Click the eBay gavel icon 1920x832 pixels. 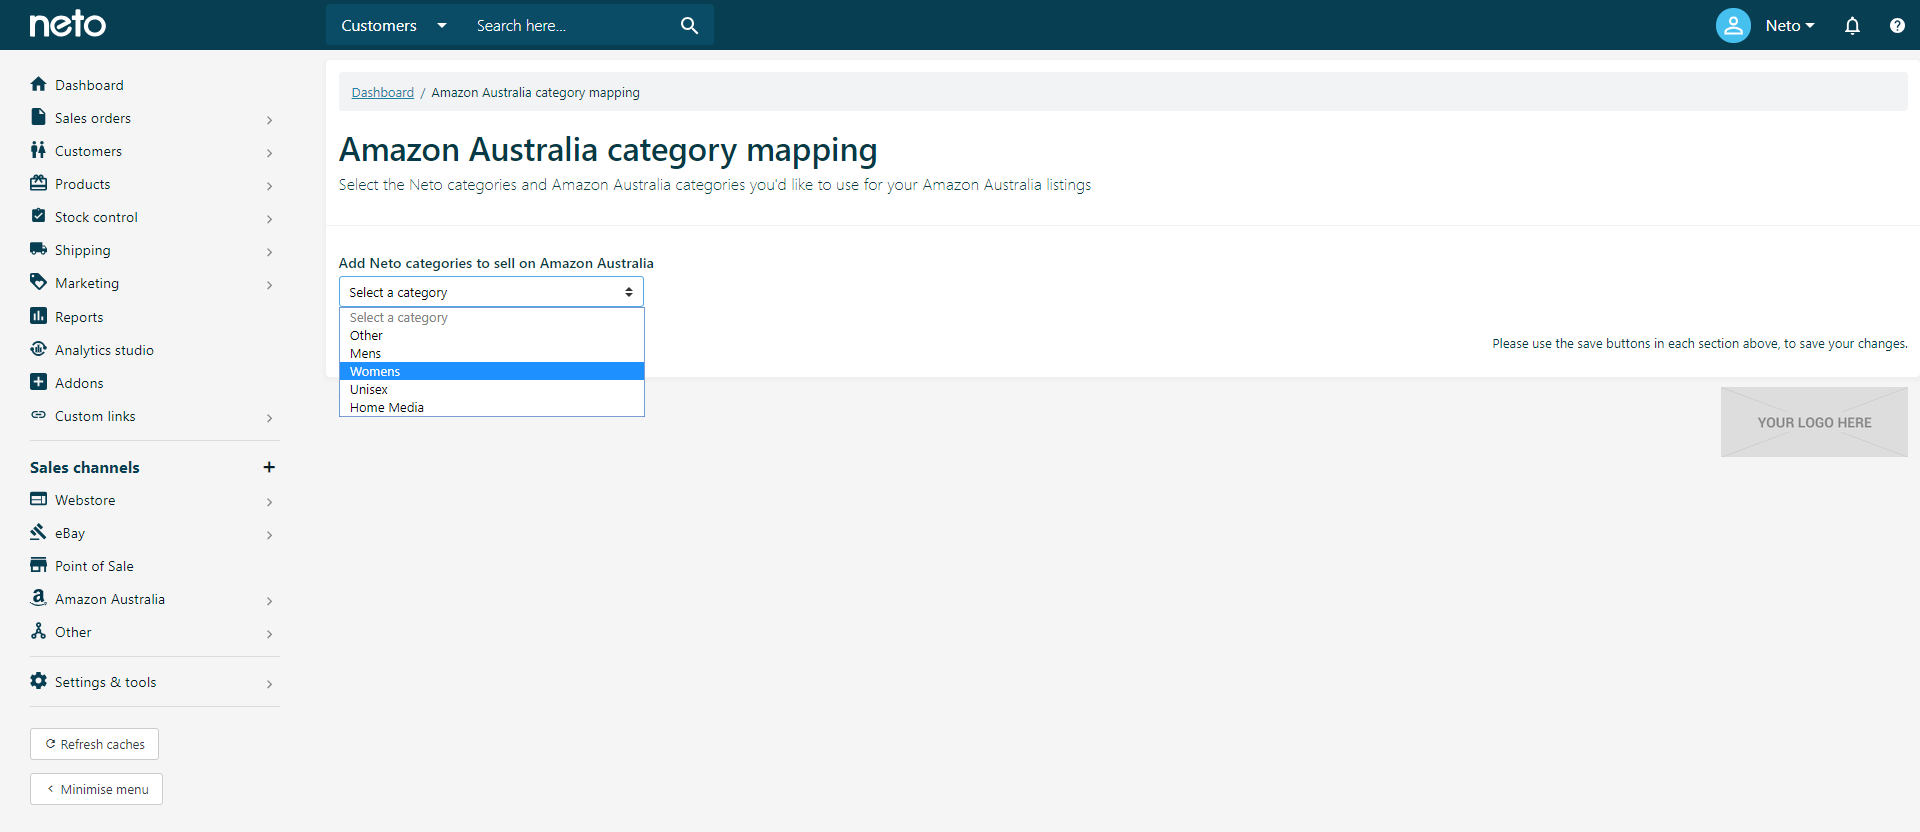[38, 532]
